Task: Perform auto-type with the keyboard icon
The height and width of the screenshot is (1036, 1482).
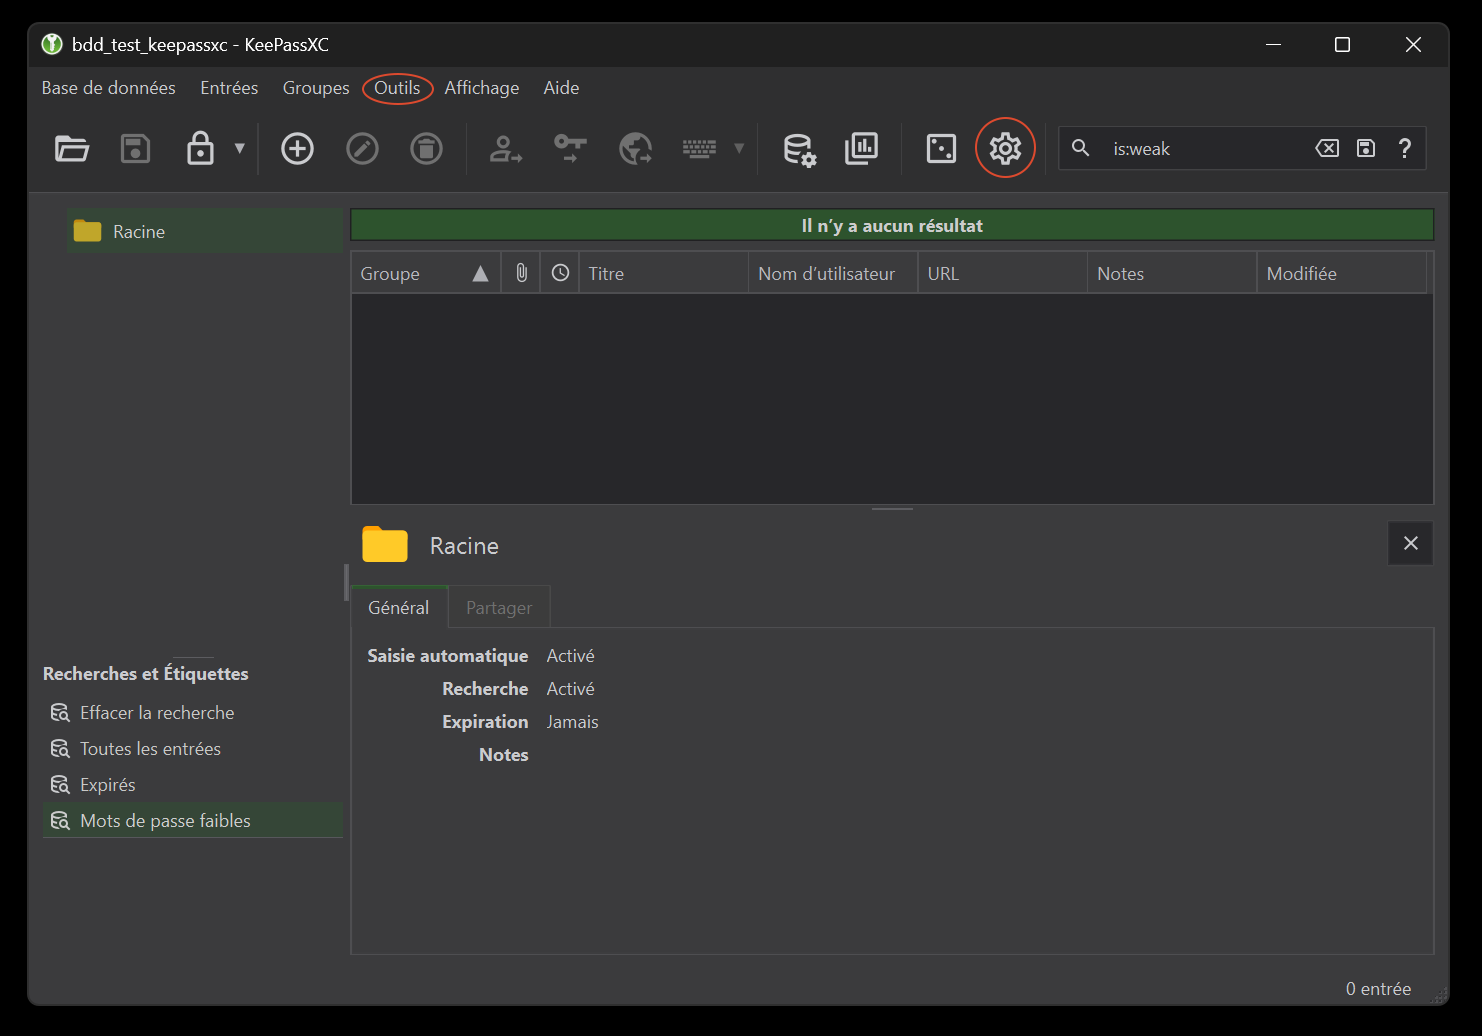Action: [699, 149]
